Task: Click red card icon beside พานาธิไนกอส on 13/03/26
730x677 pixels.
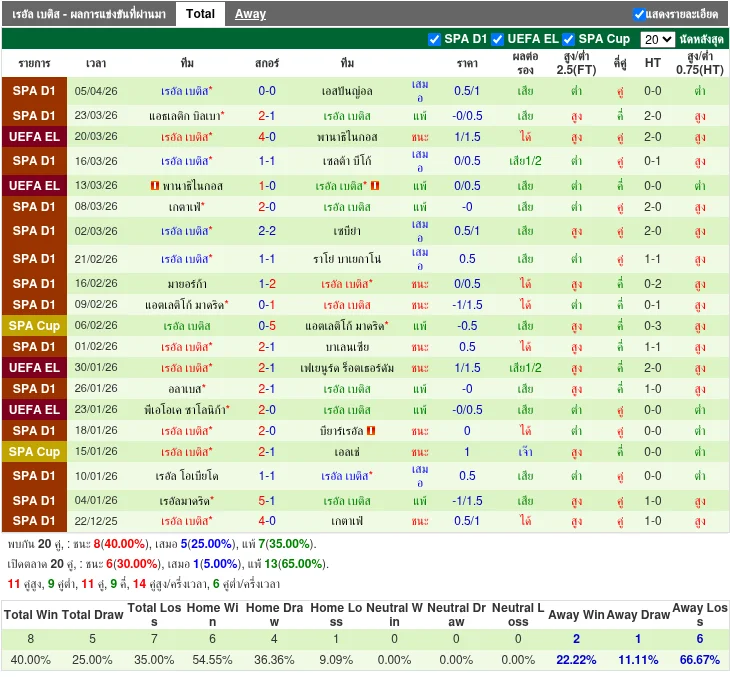Action: tap(155, 186)
